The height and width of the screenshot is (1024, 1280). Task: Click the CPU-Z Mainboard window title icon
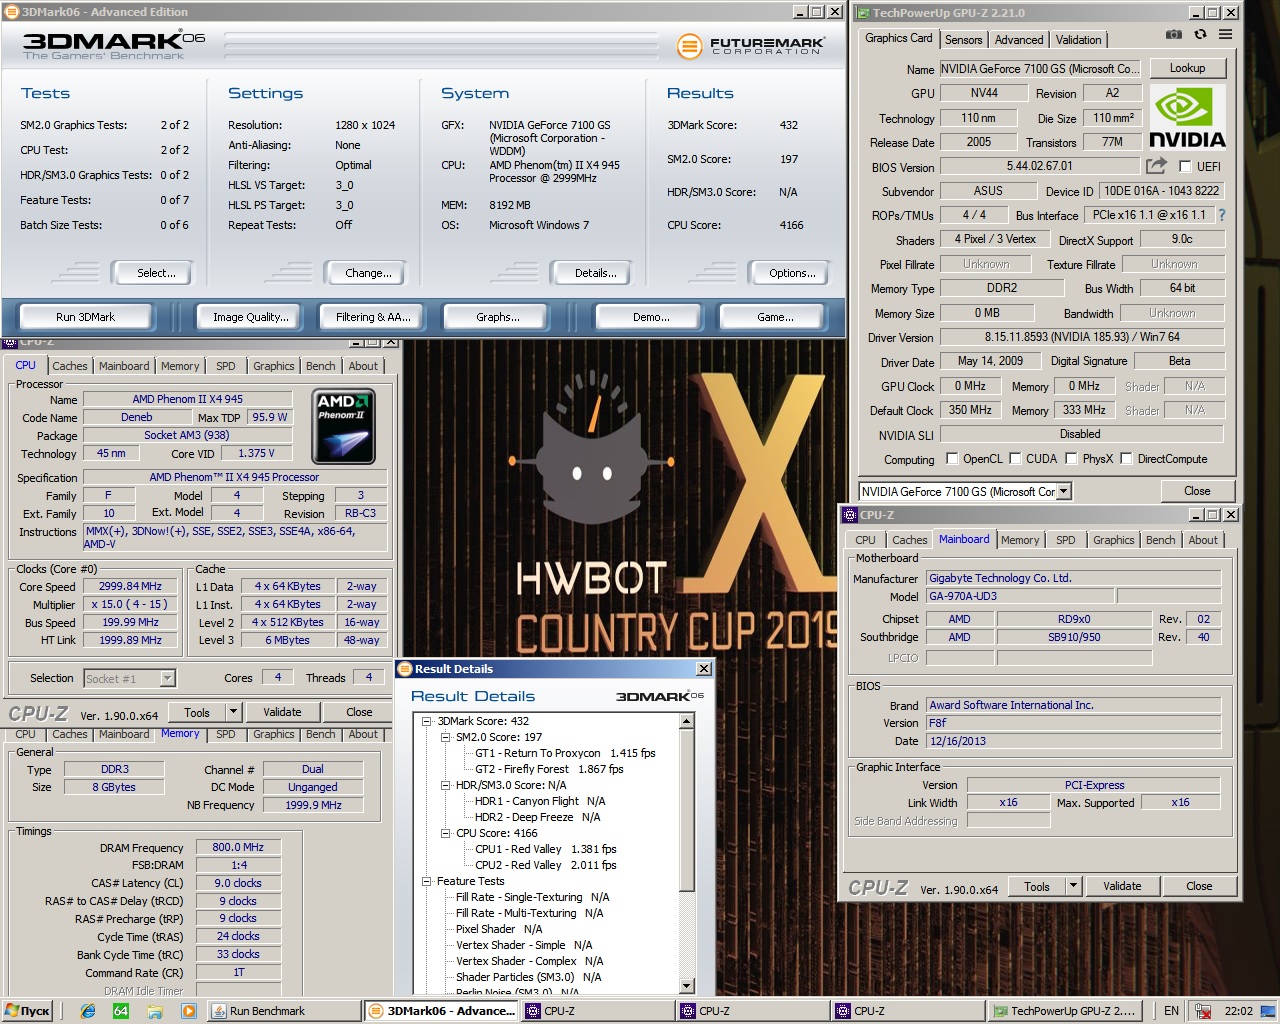click(x=850, y=515)
